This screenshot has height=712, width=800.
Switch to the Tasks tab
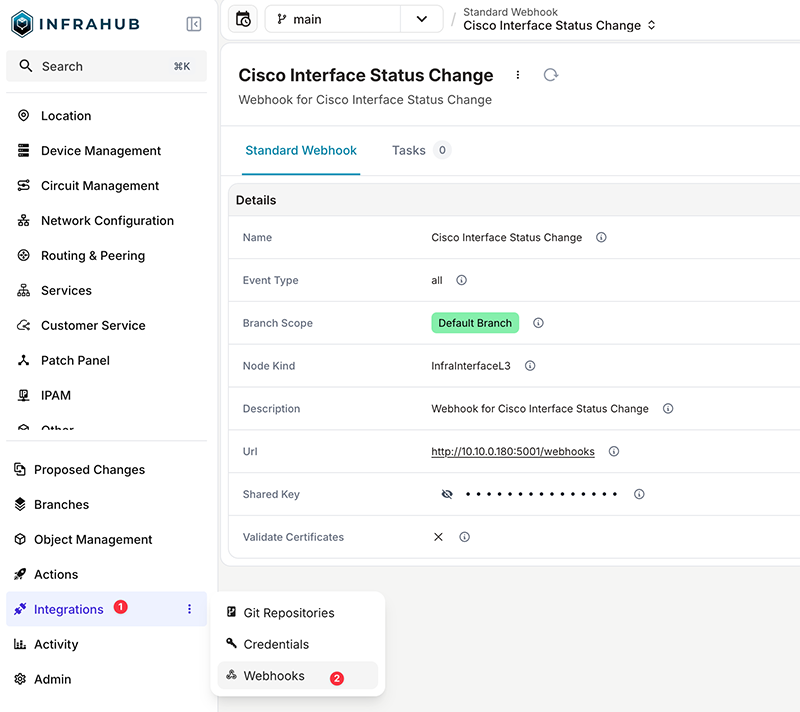click(x=409, y=150)
